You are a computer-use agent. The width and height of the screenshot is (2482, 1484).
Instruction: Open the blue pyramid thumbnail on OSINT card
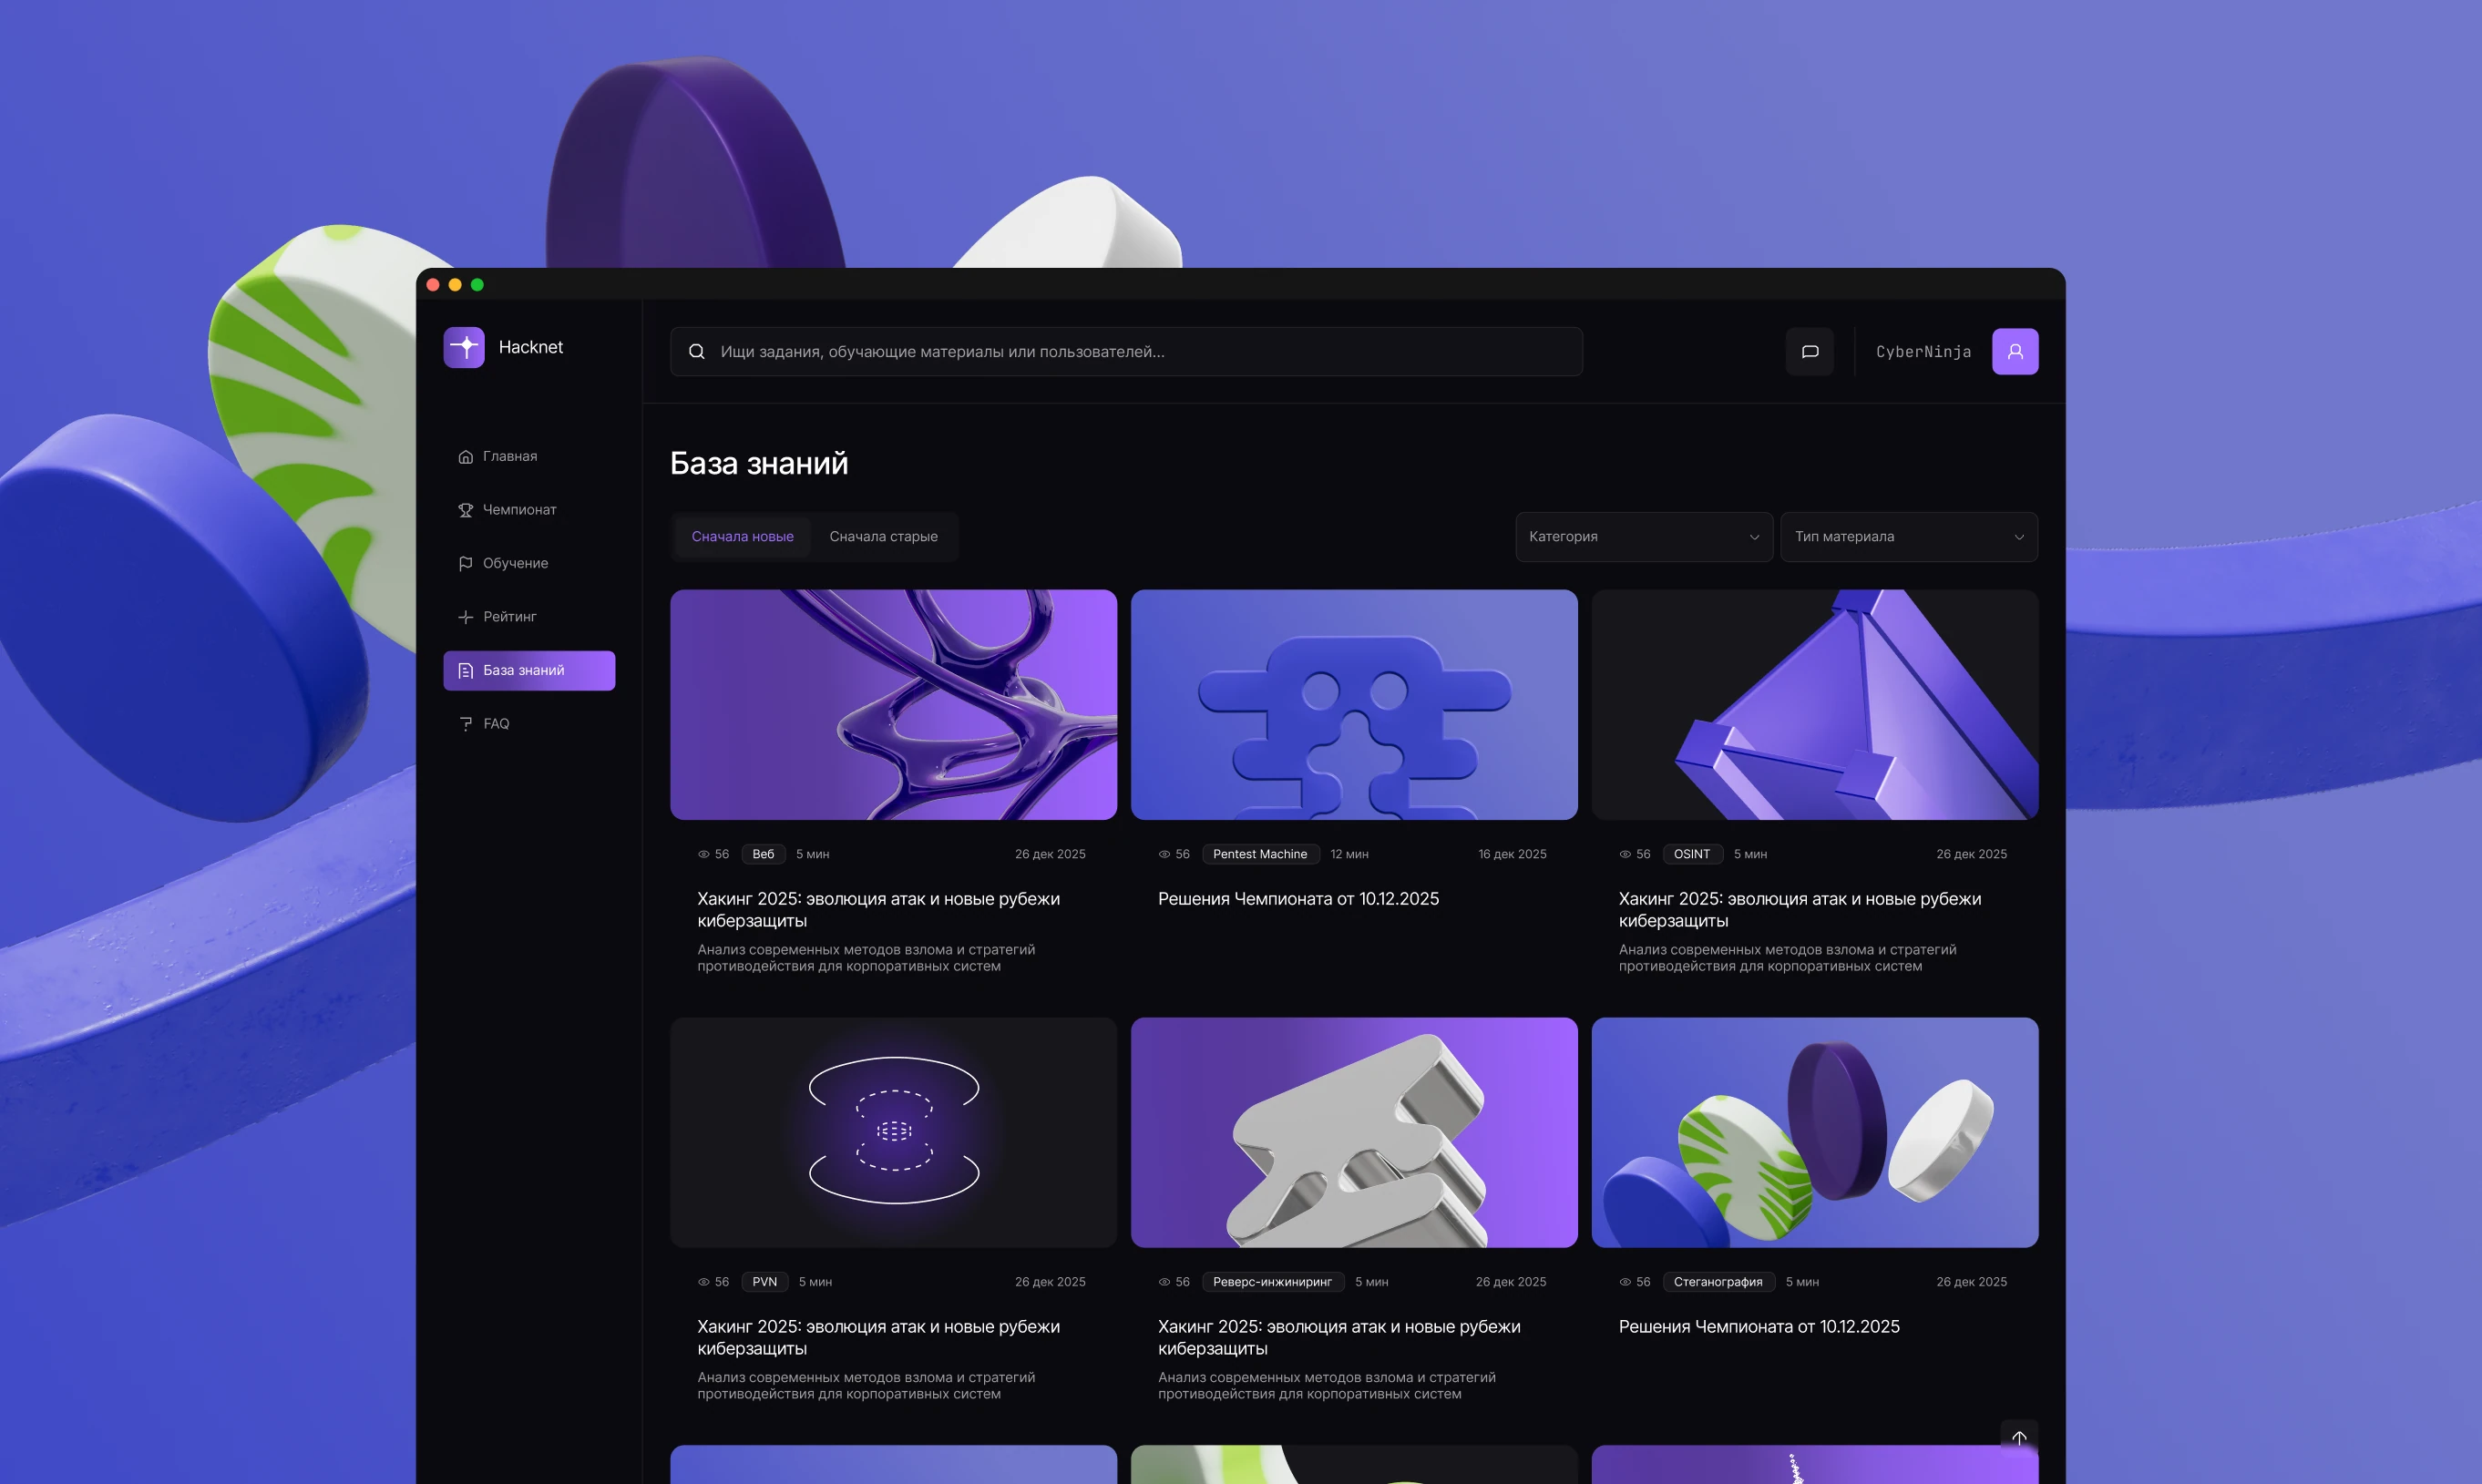[x=1814, y=705]
